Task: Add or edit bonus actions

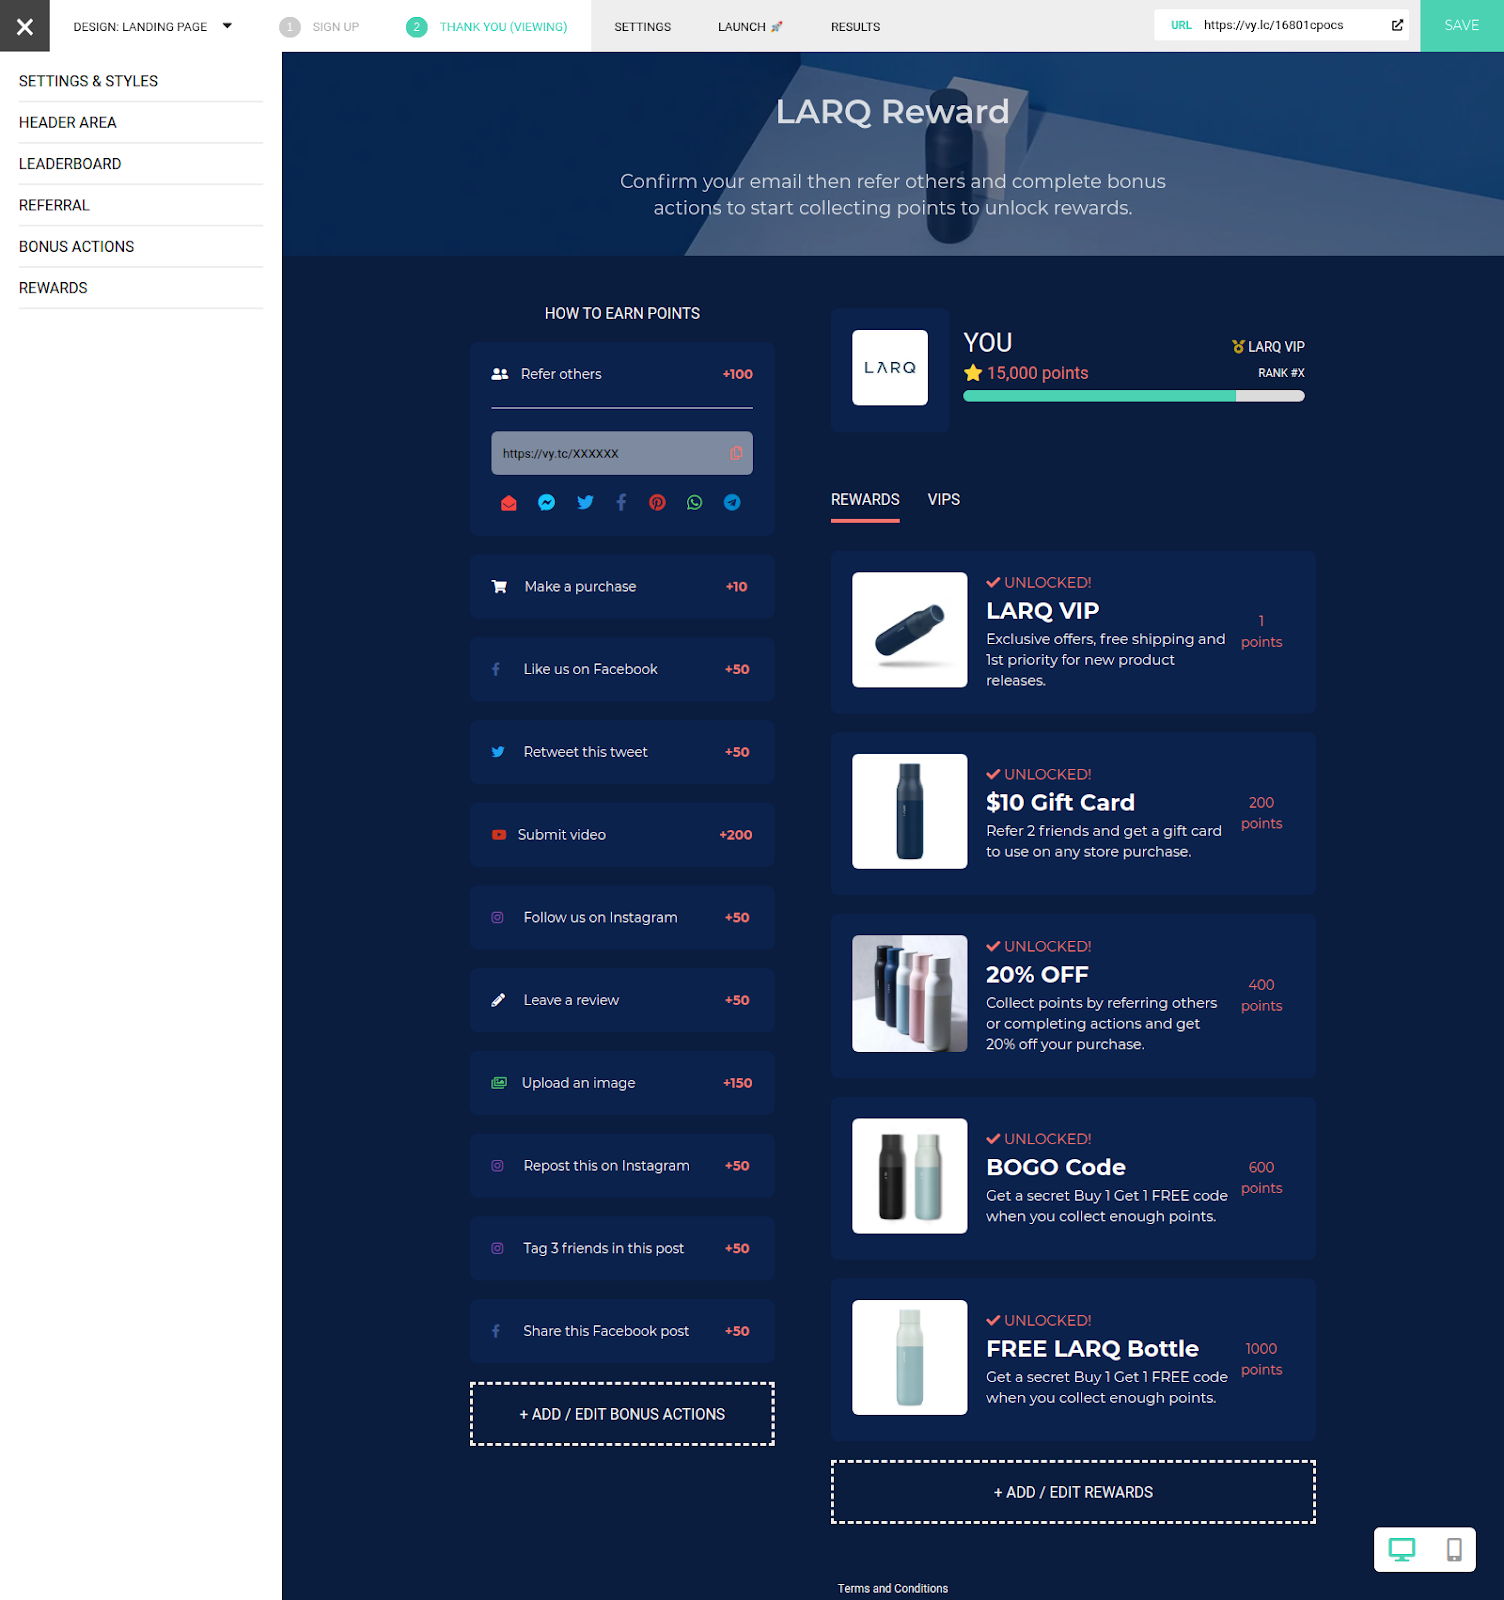Action: [x=622, y=1414]
